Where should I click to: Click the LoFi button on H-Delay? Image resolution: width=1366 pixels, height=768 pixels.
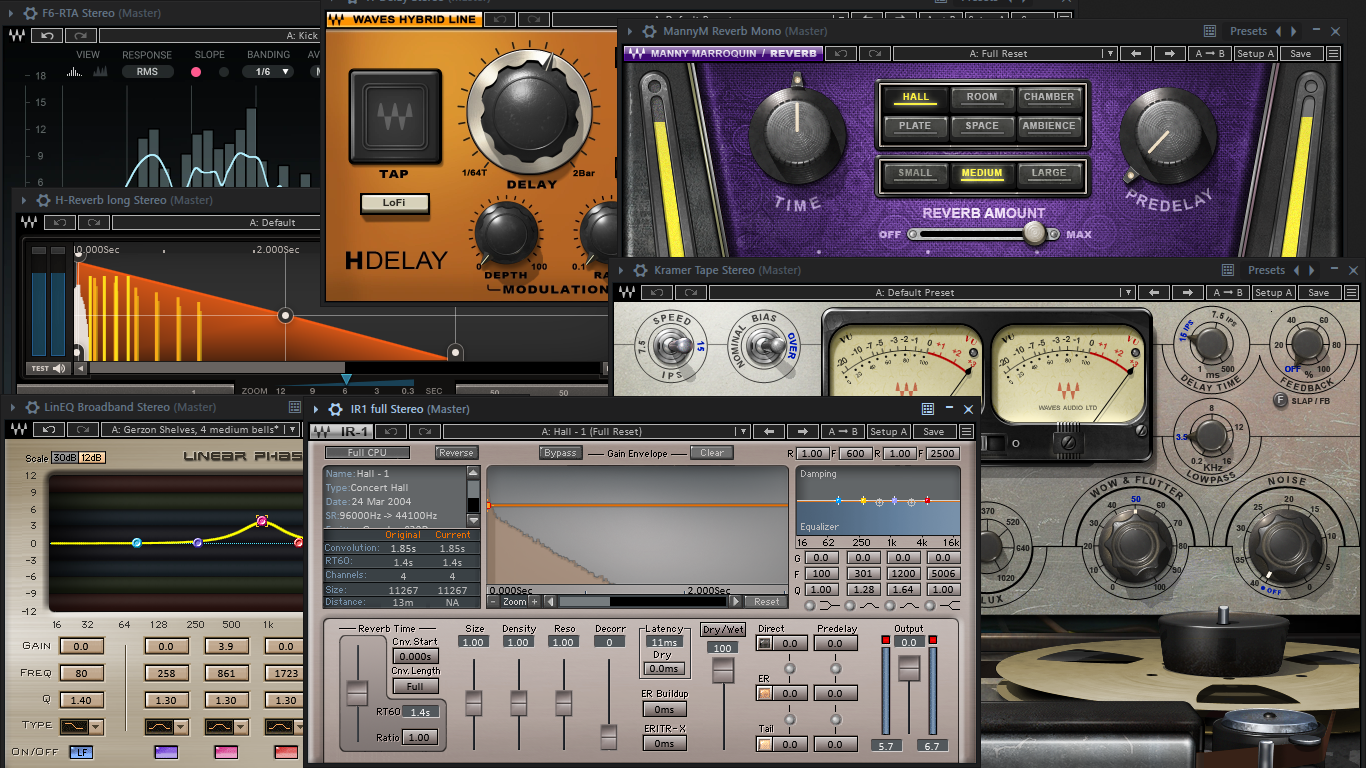click(394, 203)
